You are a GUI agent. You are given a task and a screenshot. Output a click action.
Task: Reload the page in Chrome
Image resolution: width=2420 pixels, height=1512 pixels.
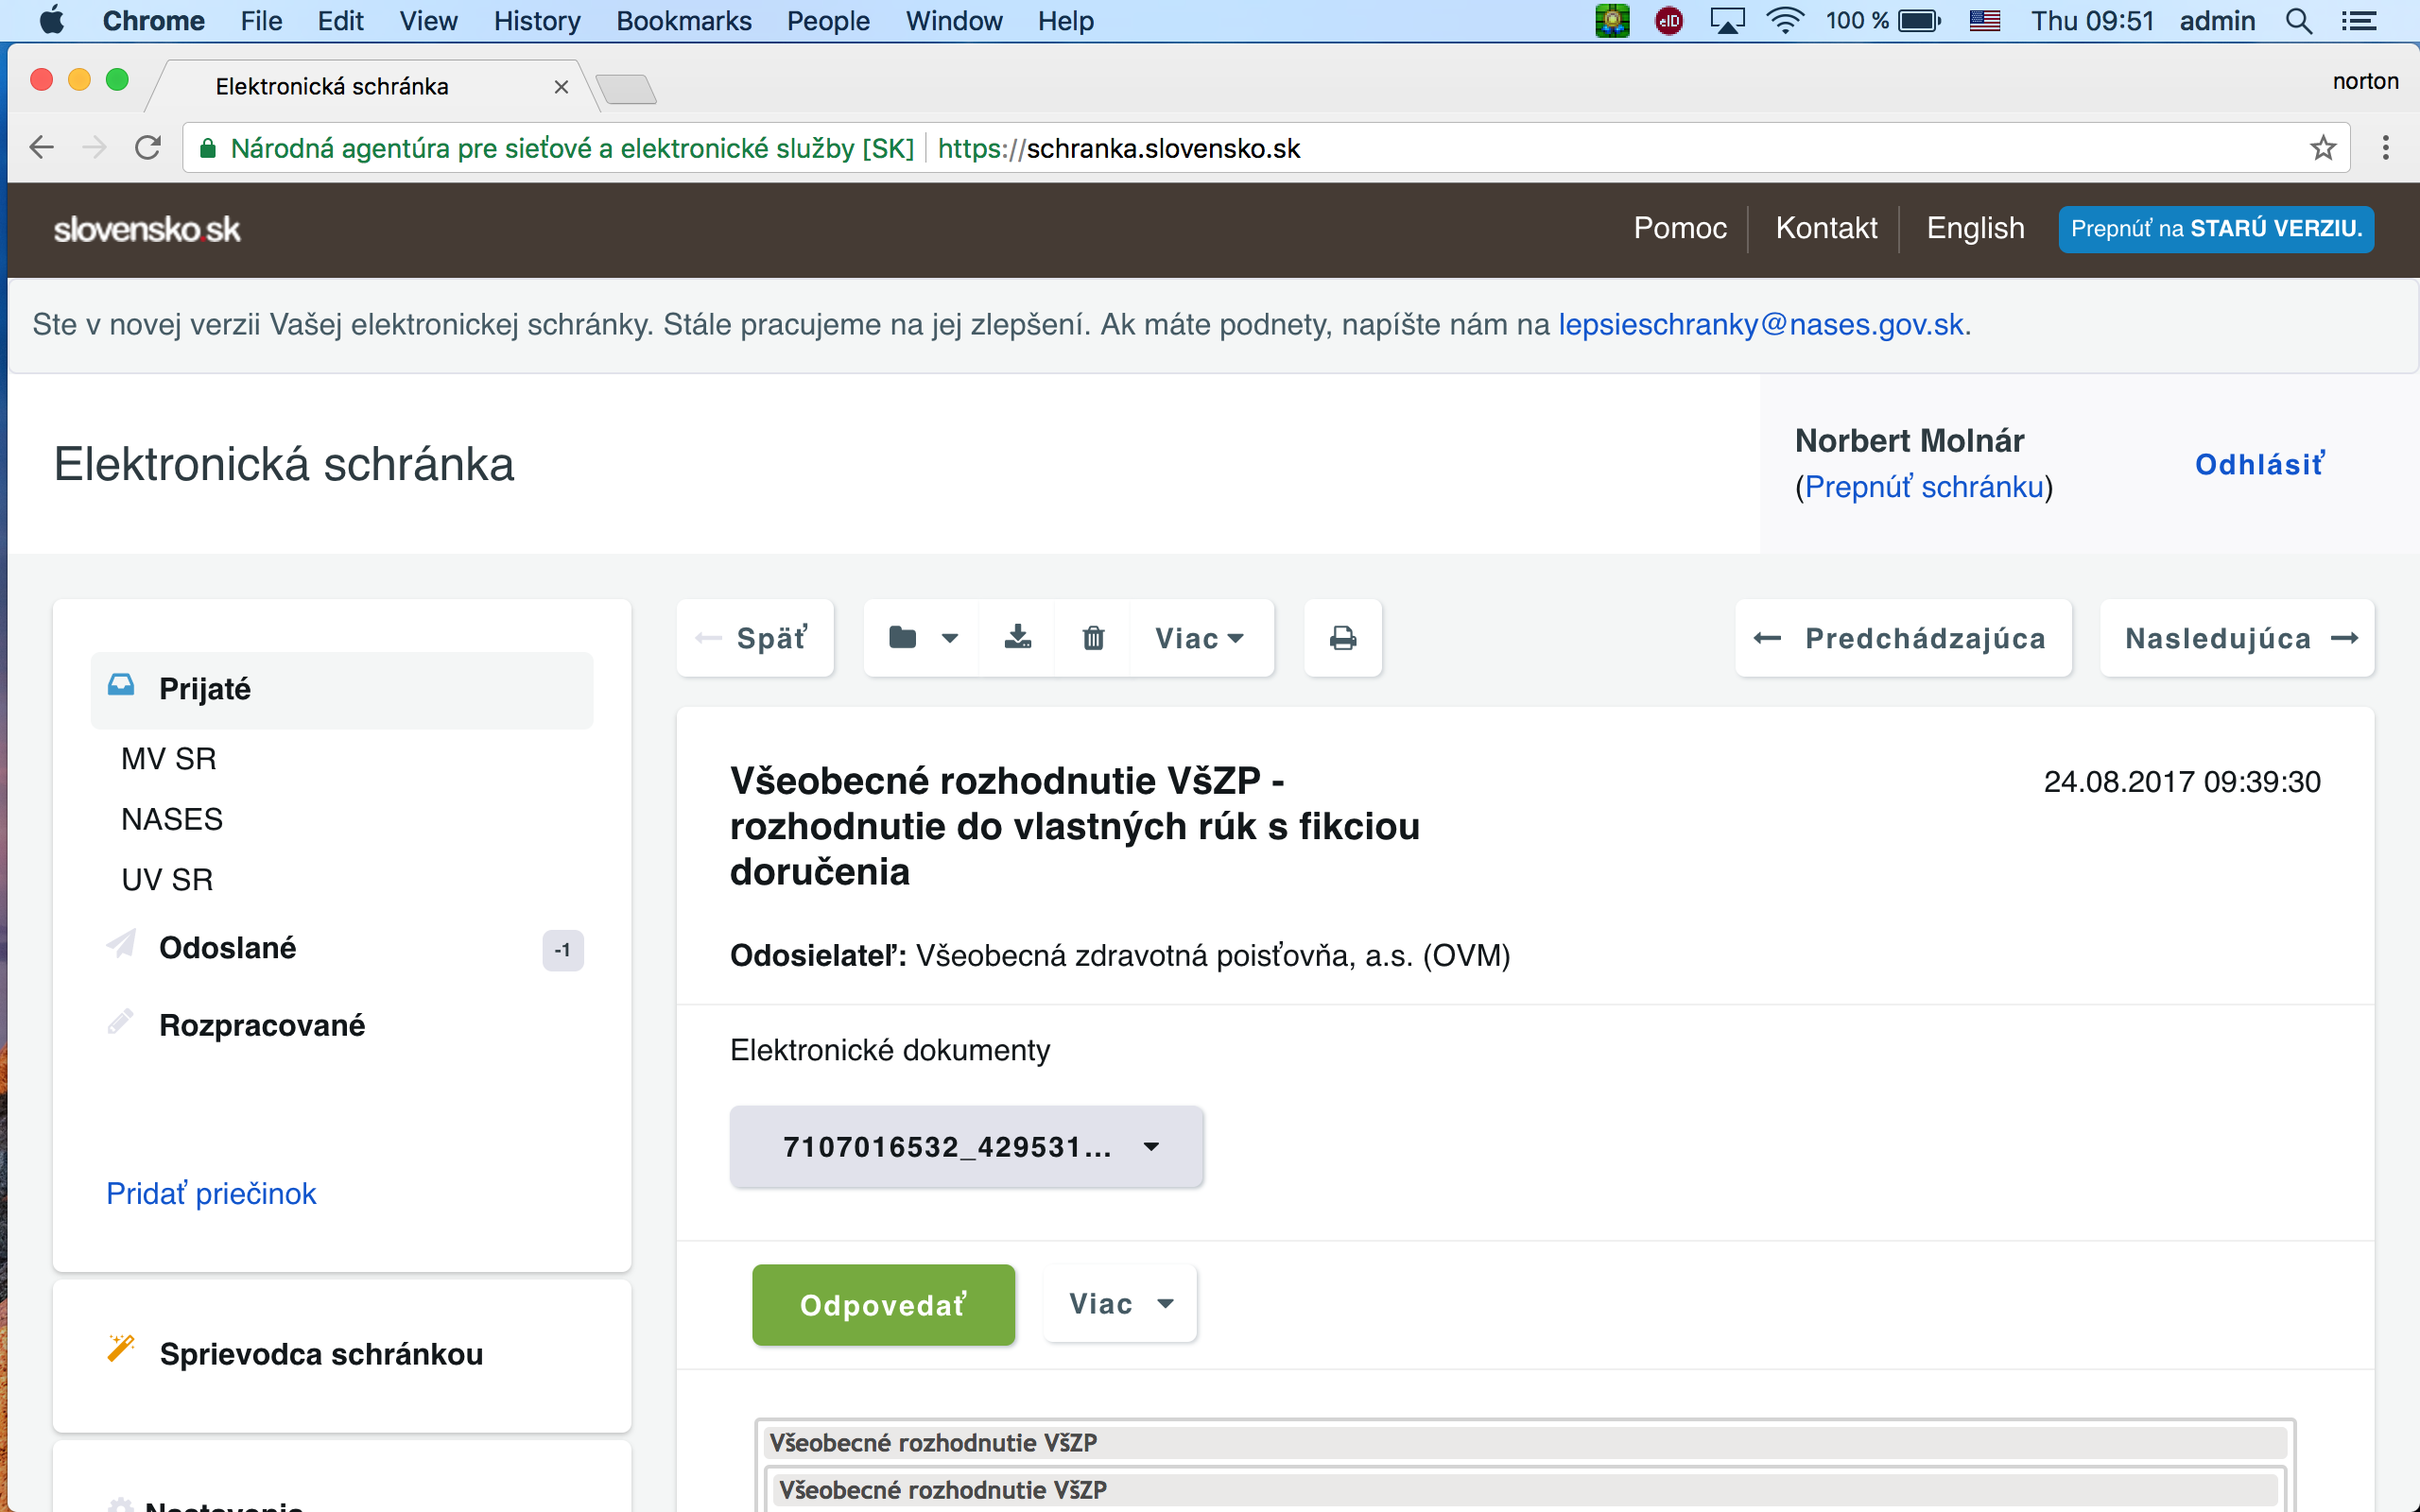[148, 148]
